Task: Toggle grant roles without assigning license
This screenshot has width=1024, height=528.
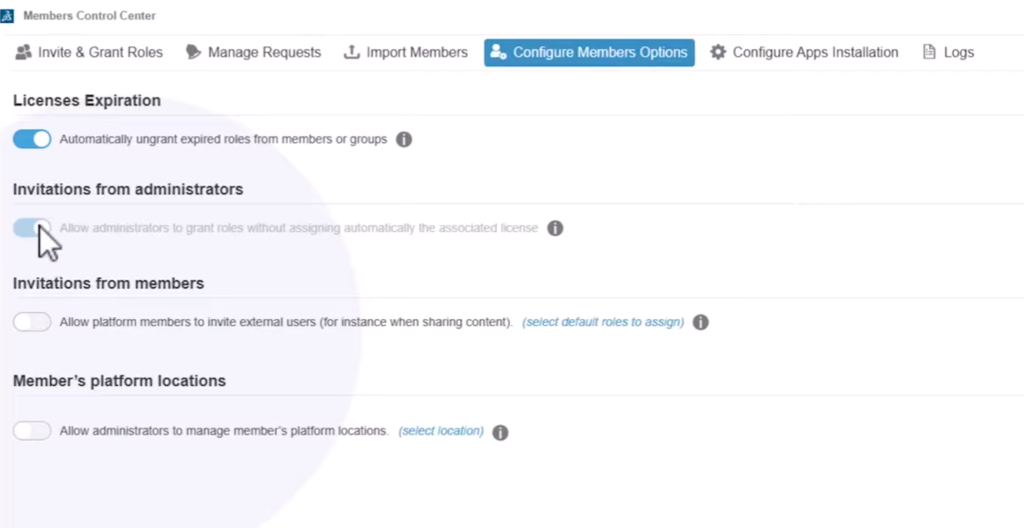Action: coord(32,228)
